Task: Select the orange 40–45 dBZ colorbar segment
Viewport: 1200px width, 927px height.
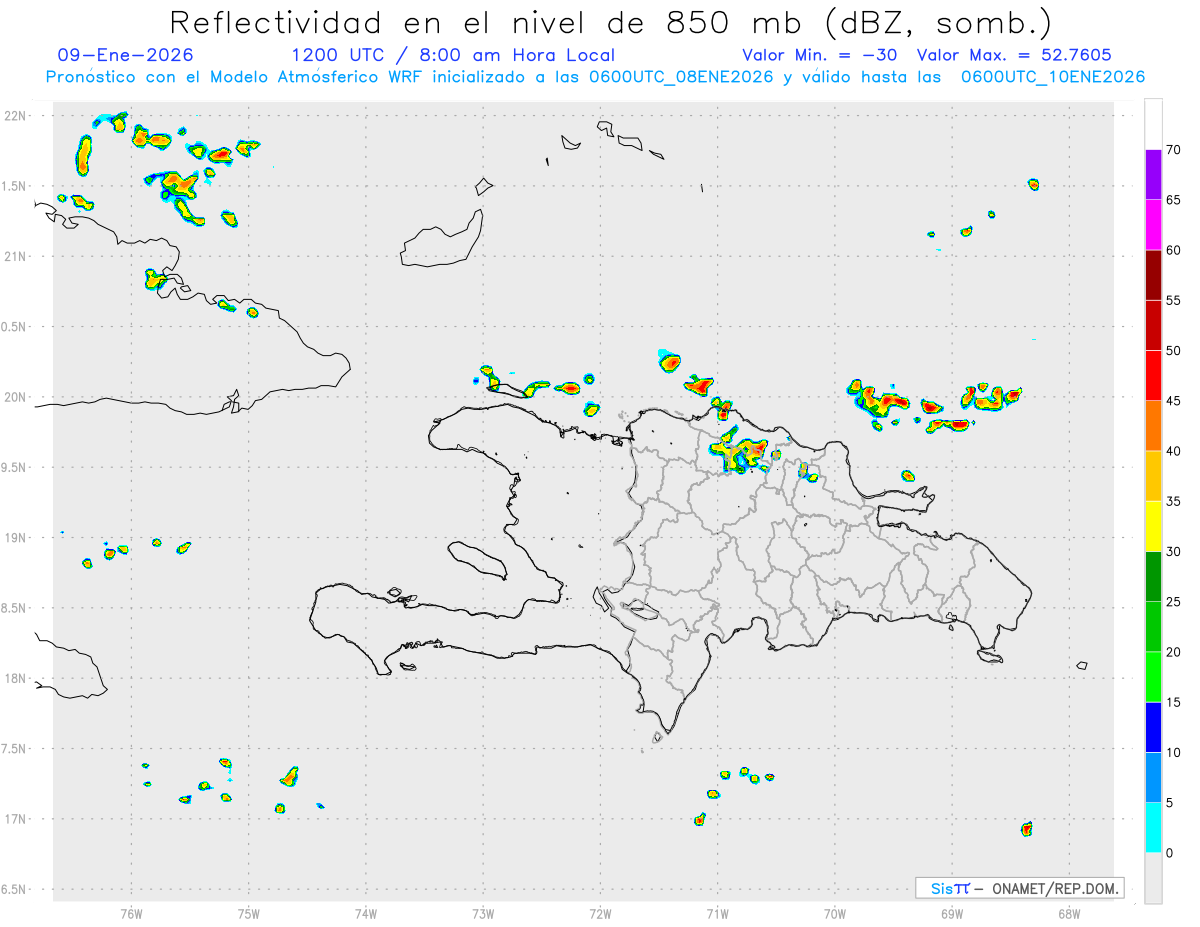Action: click(x=1153, y=426)
